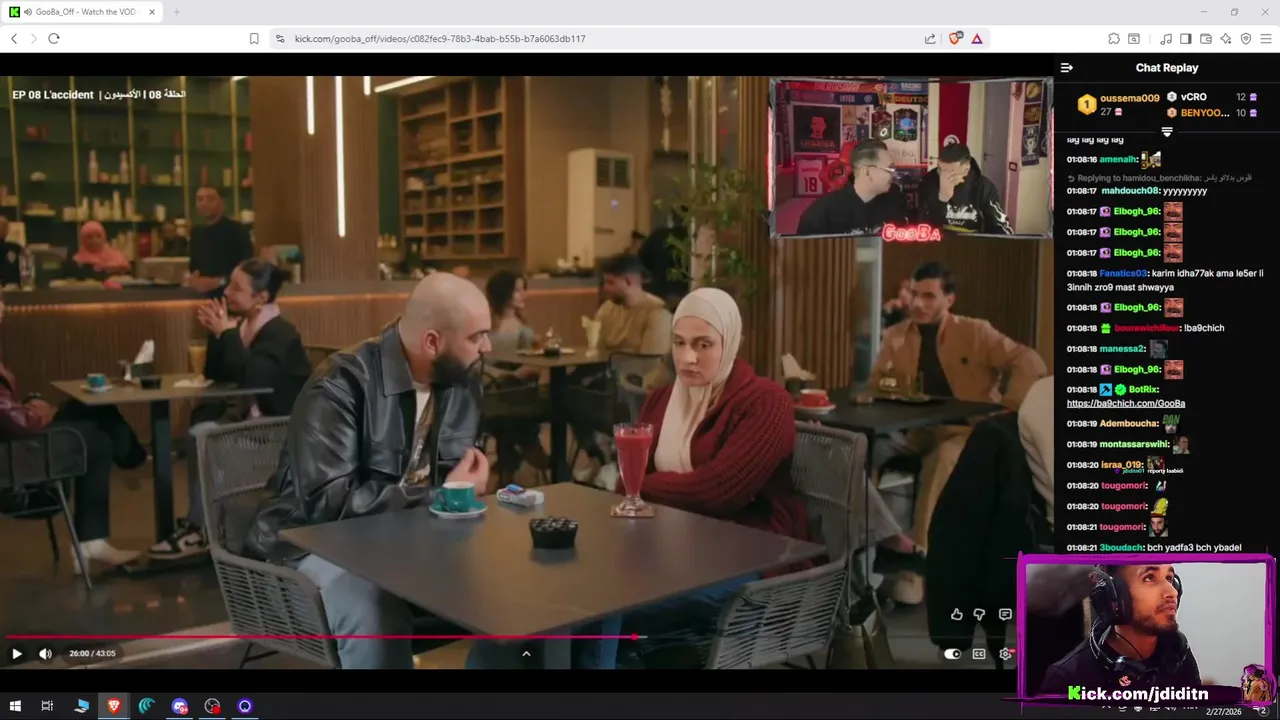The image size is (1280, 720).
Task: Like the video with thumbs-up icon
Action: tap(956, 614)
